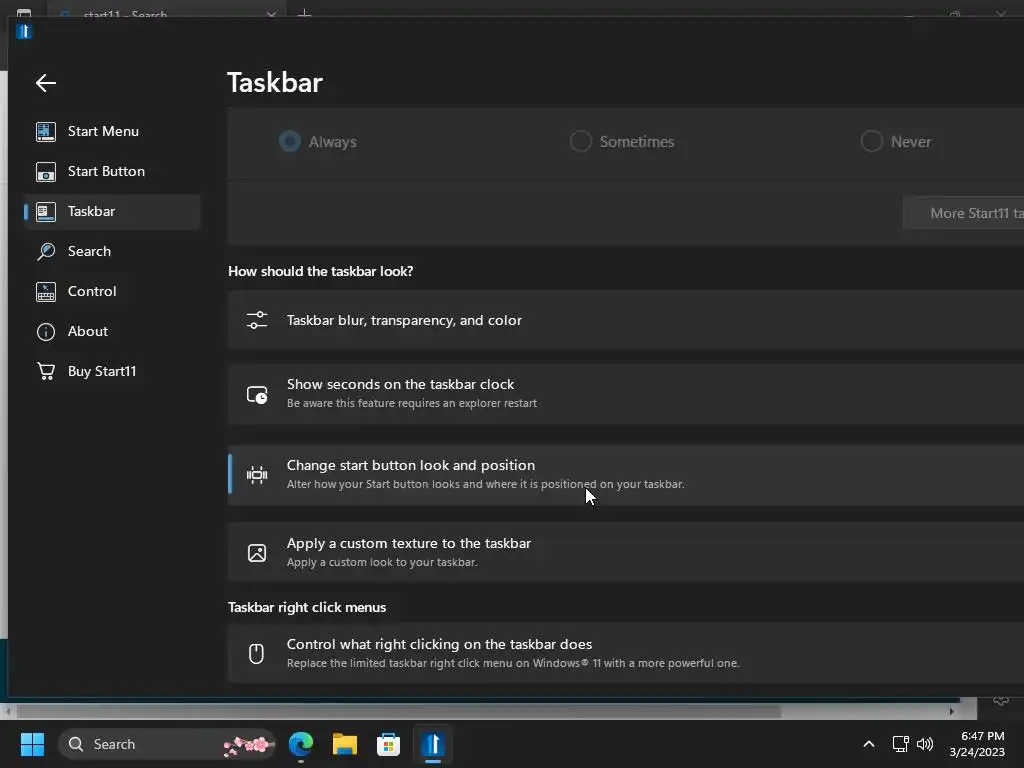The height and width of the screenshot is (768, 1024).
Task: Open a new browser tab with plus
Action: (x=304, y=14)
